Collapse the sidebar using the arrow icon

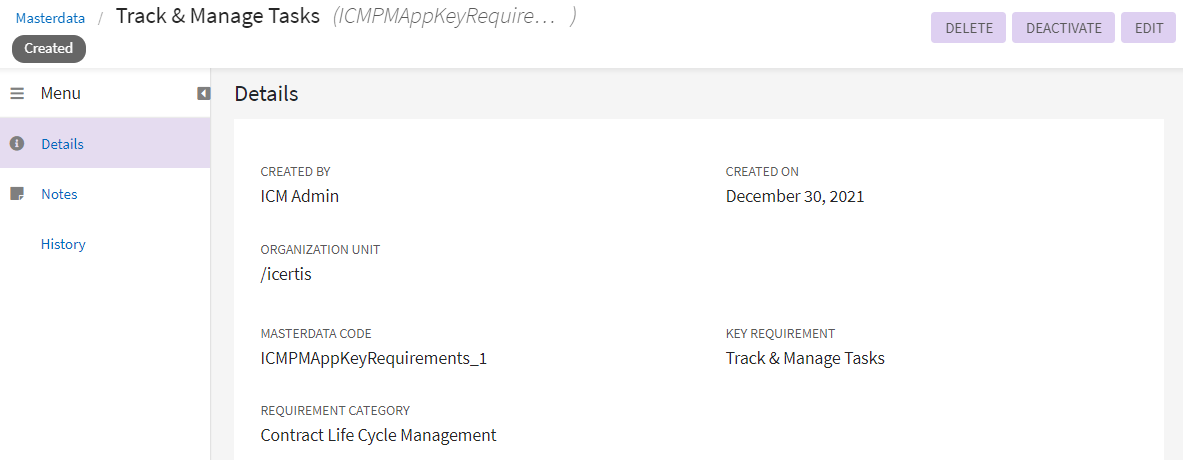click(x=203, y=93)
